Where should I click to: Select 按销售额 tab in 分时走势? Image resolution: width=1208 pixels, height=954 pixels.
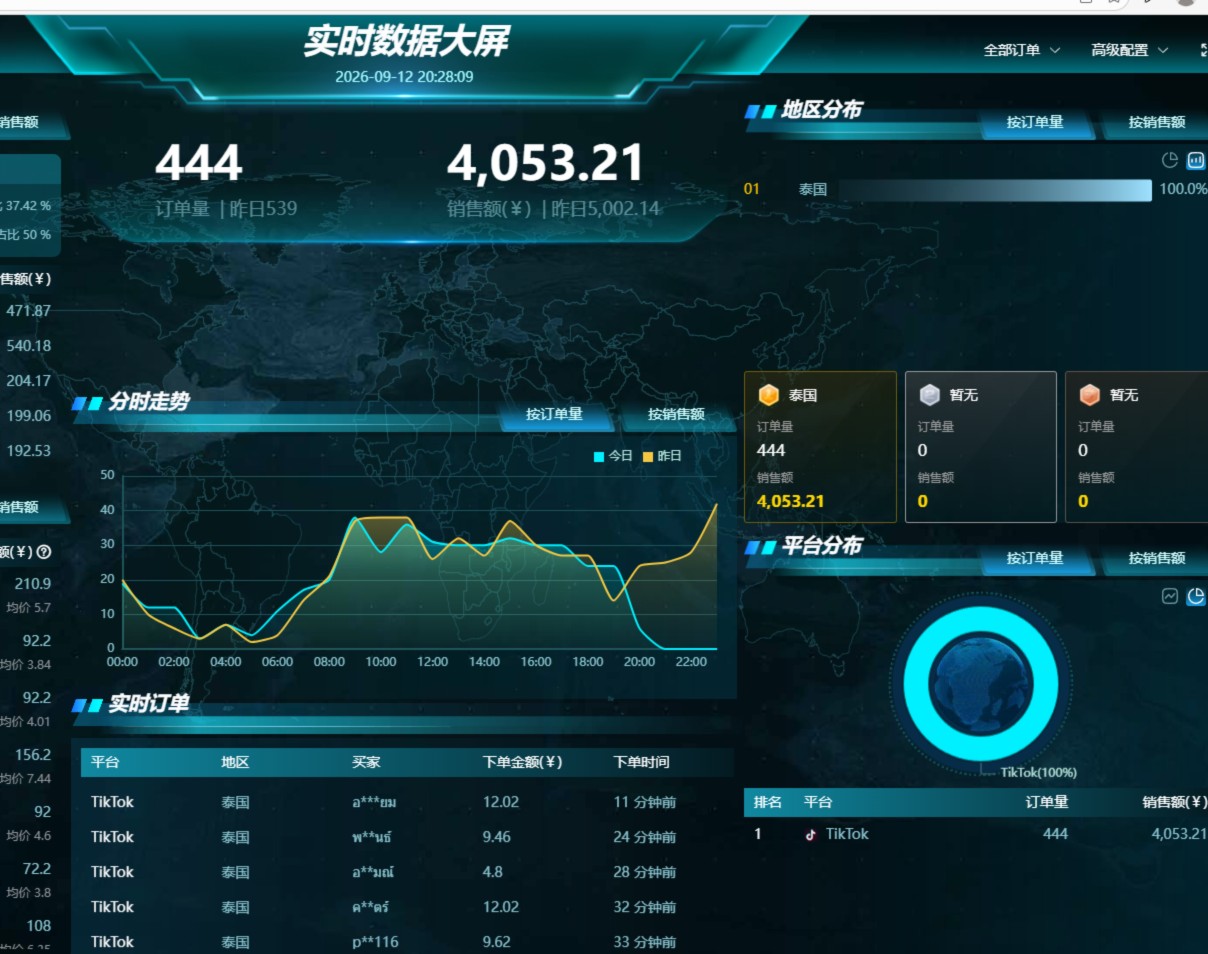point(676,414)
